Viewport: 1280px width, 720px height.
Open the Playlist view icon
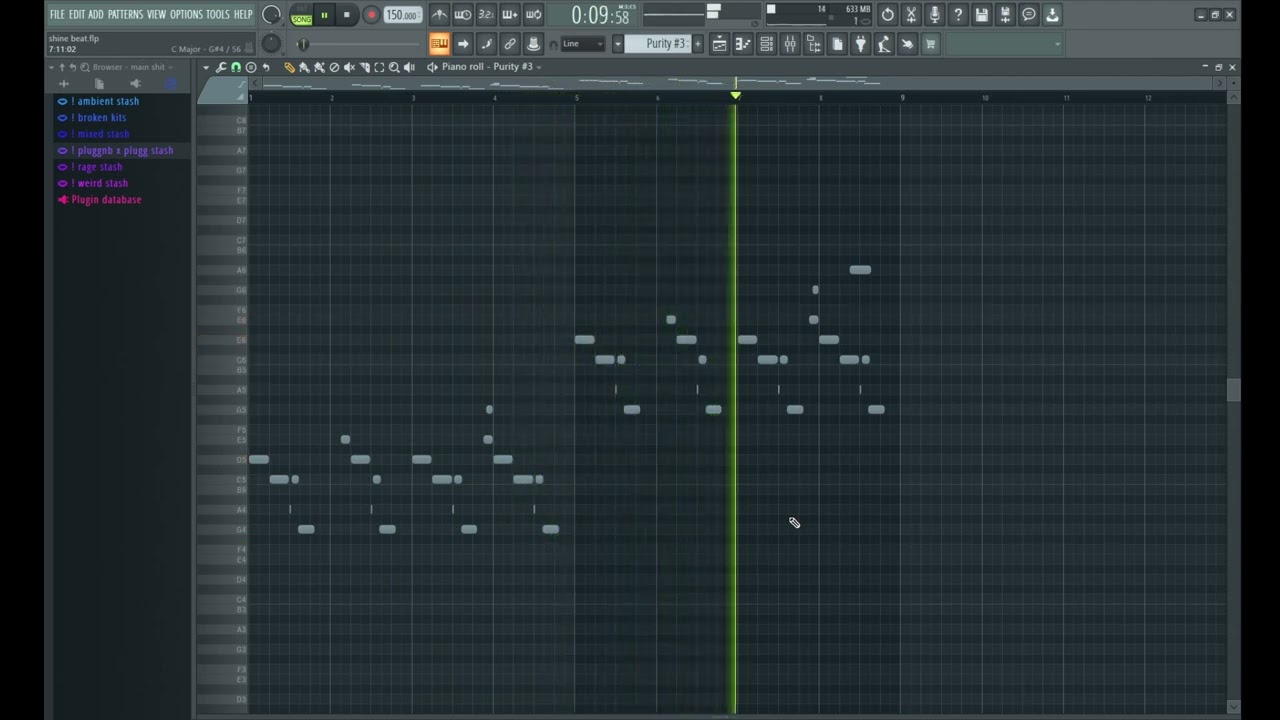click(719, 44)
